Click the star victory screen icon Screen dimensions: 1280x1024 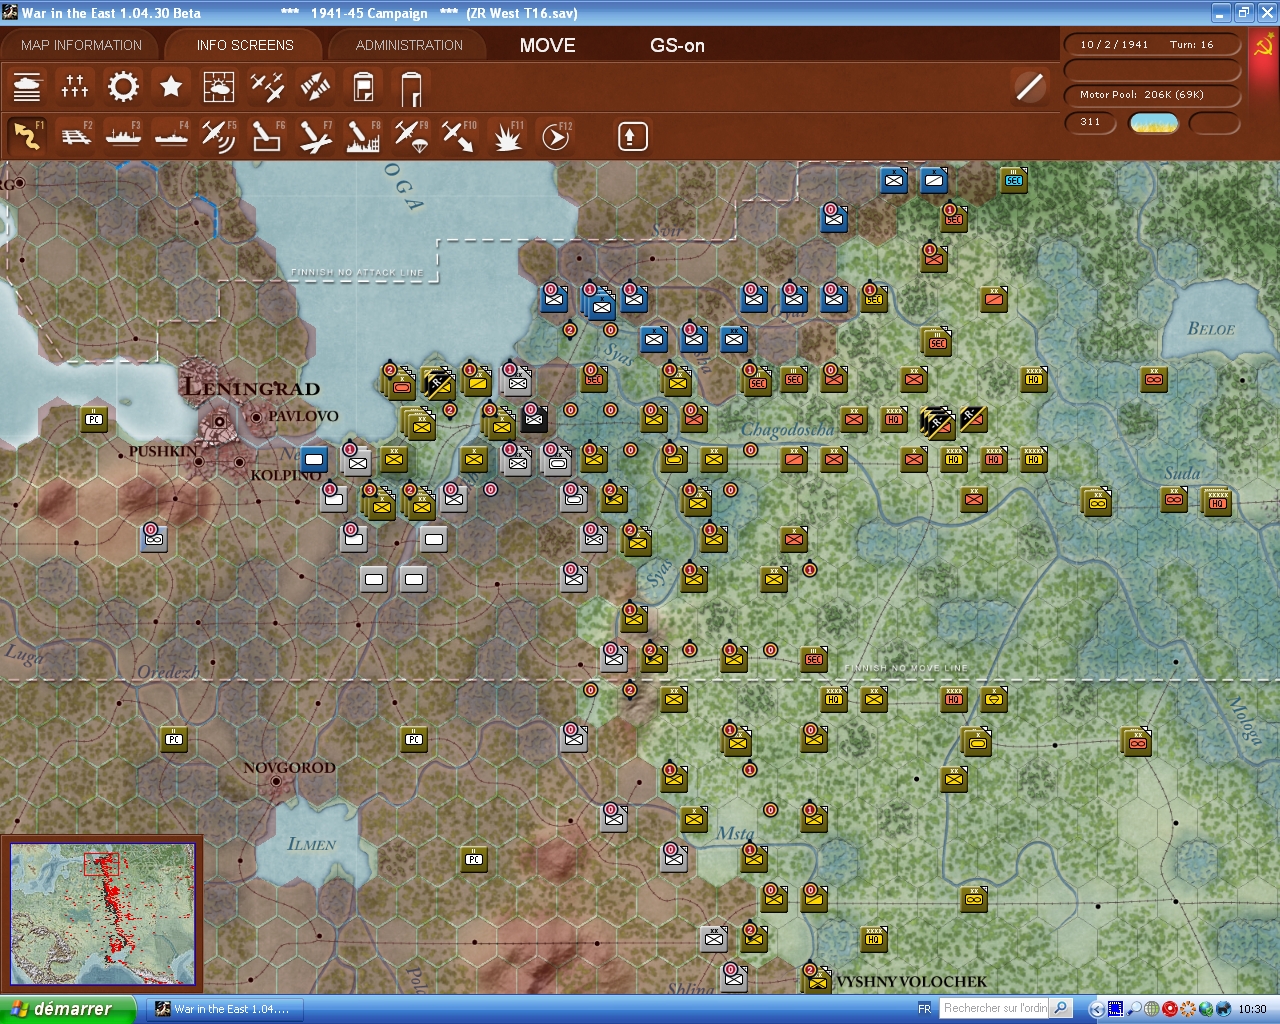(171, 87)
